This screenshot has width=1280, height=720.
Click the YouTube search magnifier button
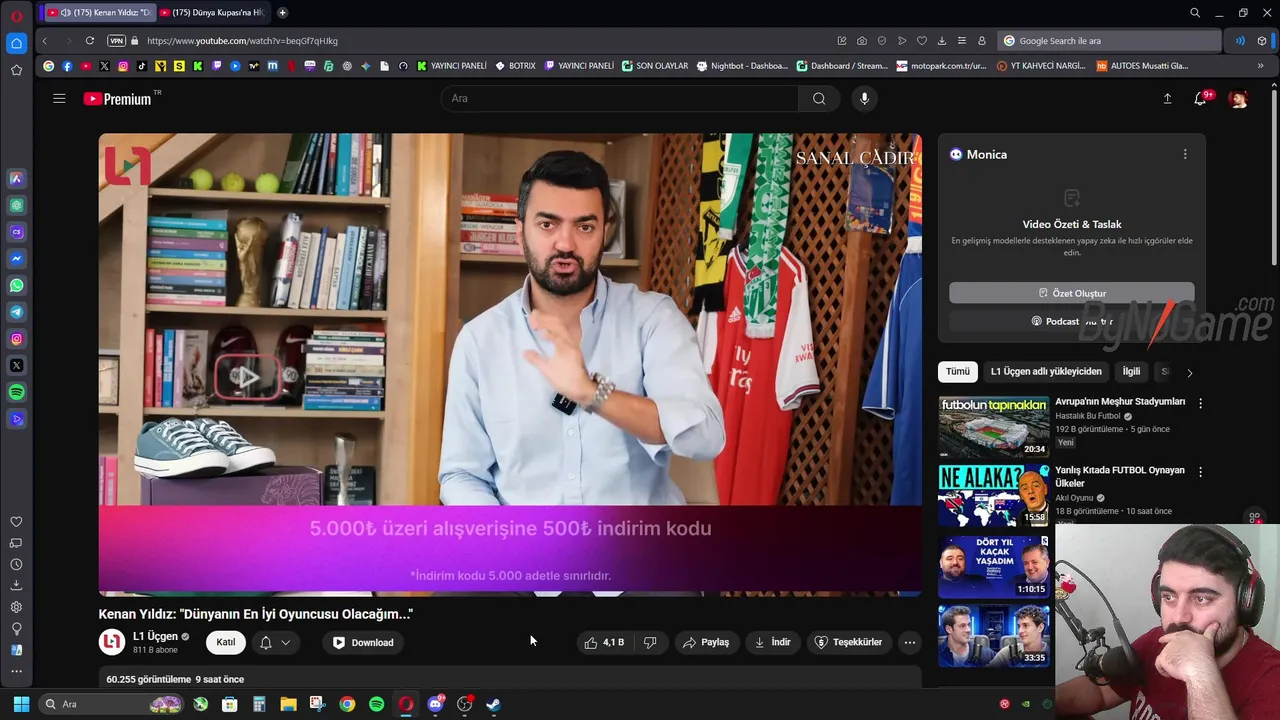[x=819, y=98]
